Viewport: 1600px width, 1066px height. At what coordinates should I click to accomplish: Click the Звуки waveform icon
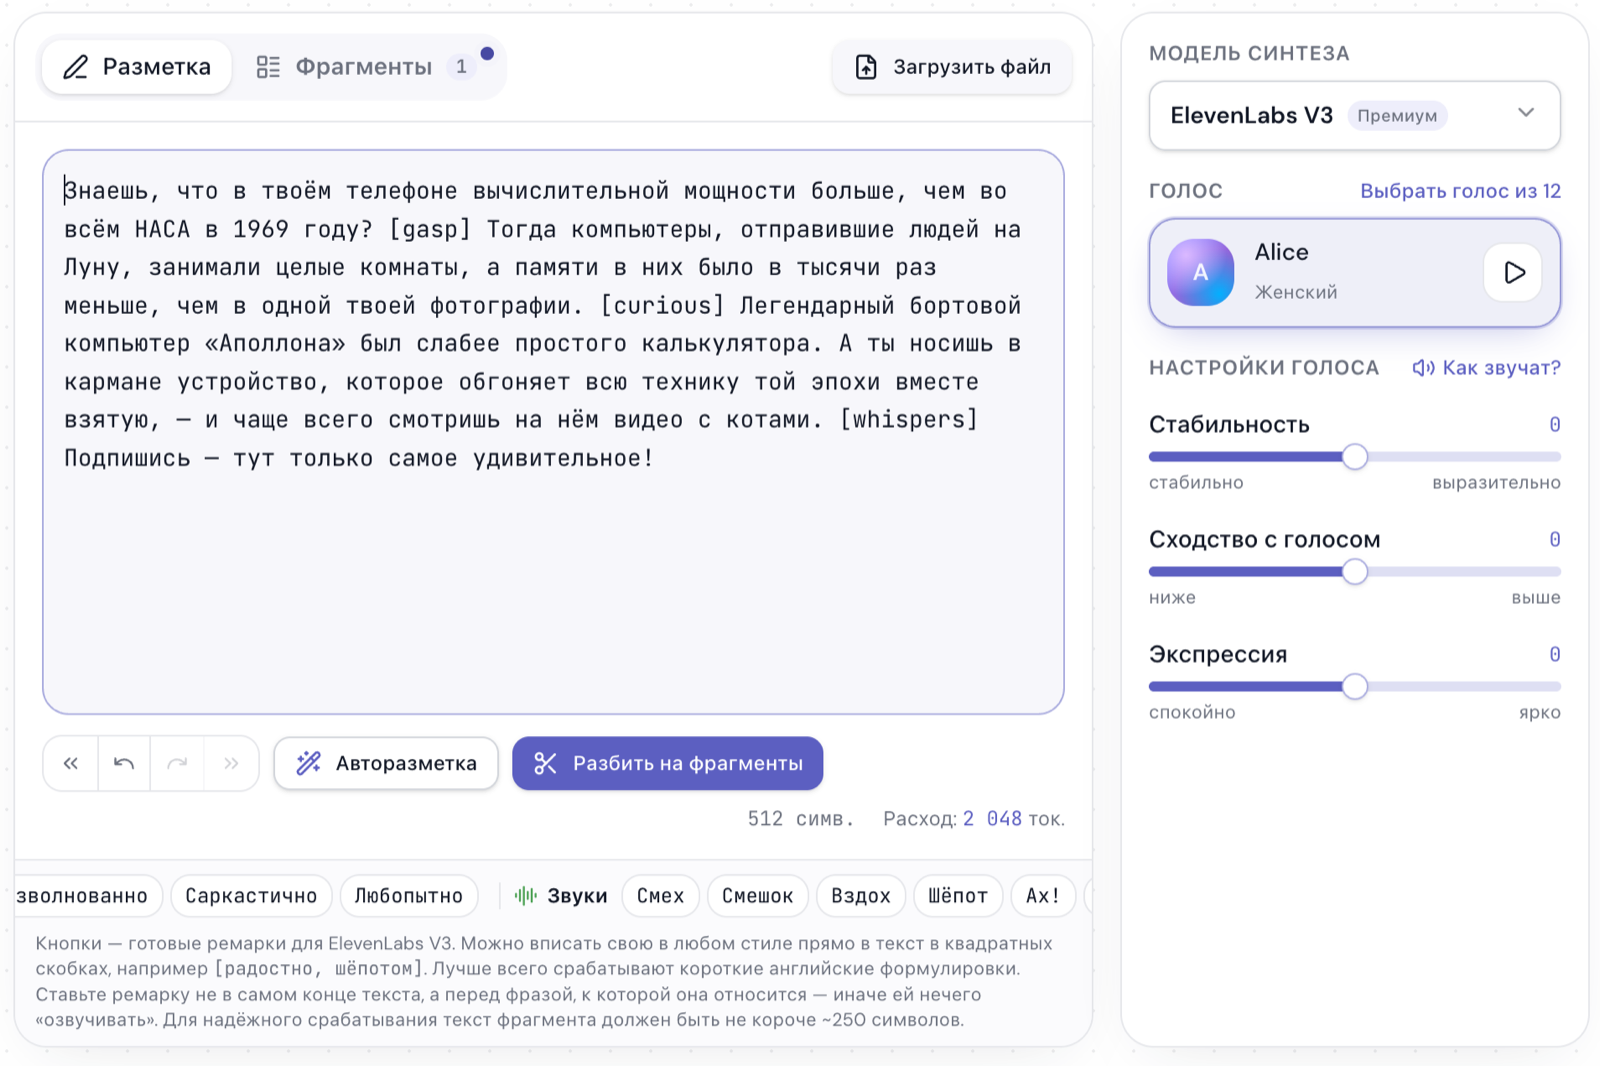pos(525,896)
